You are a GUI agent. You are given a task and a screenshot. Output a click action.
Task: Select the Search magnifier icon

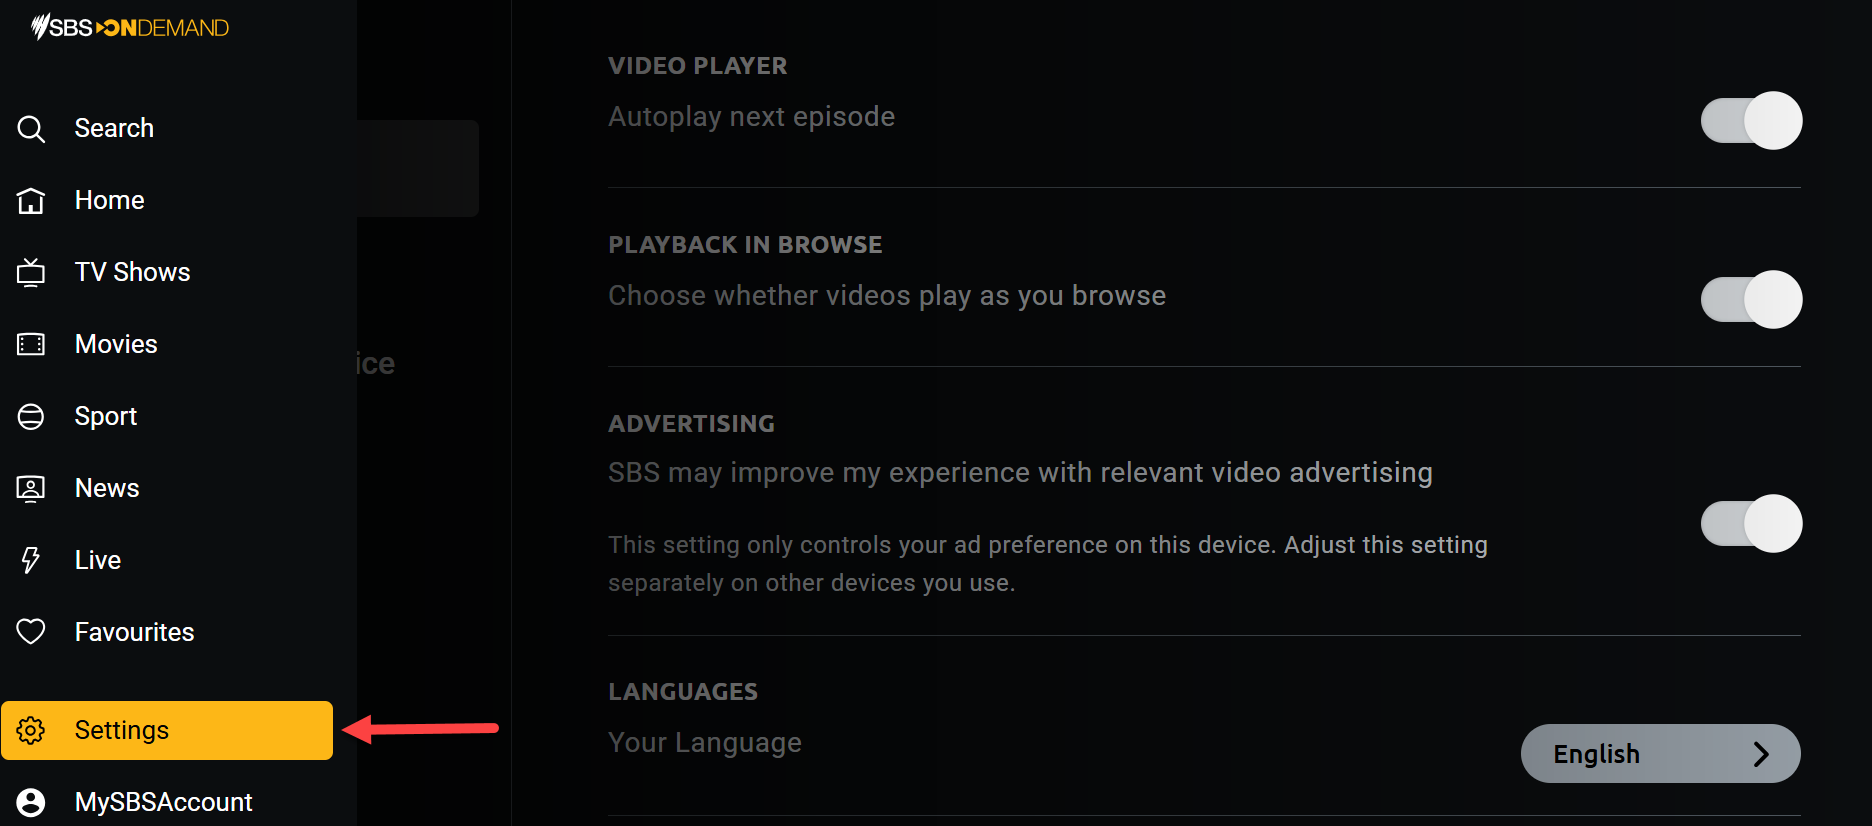click(x=31, y=128)
